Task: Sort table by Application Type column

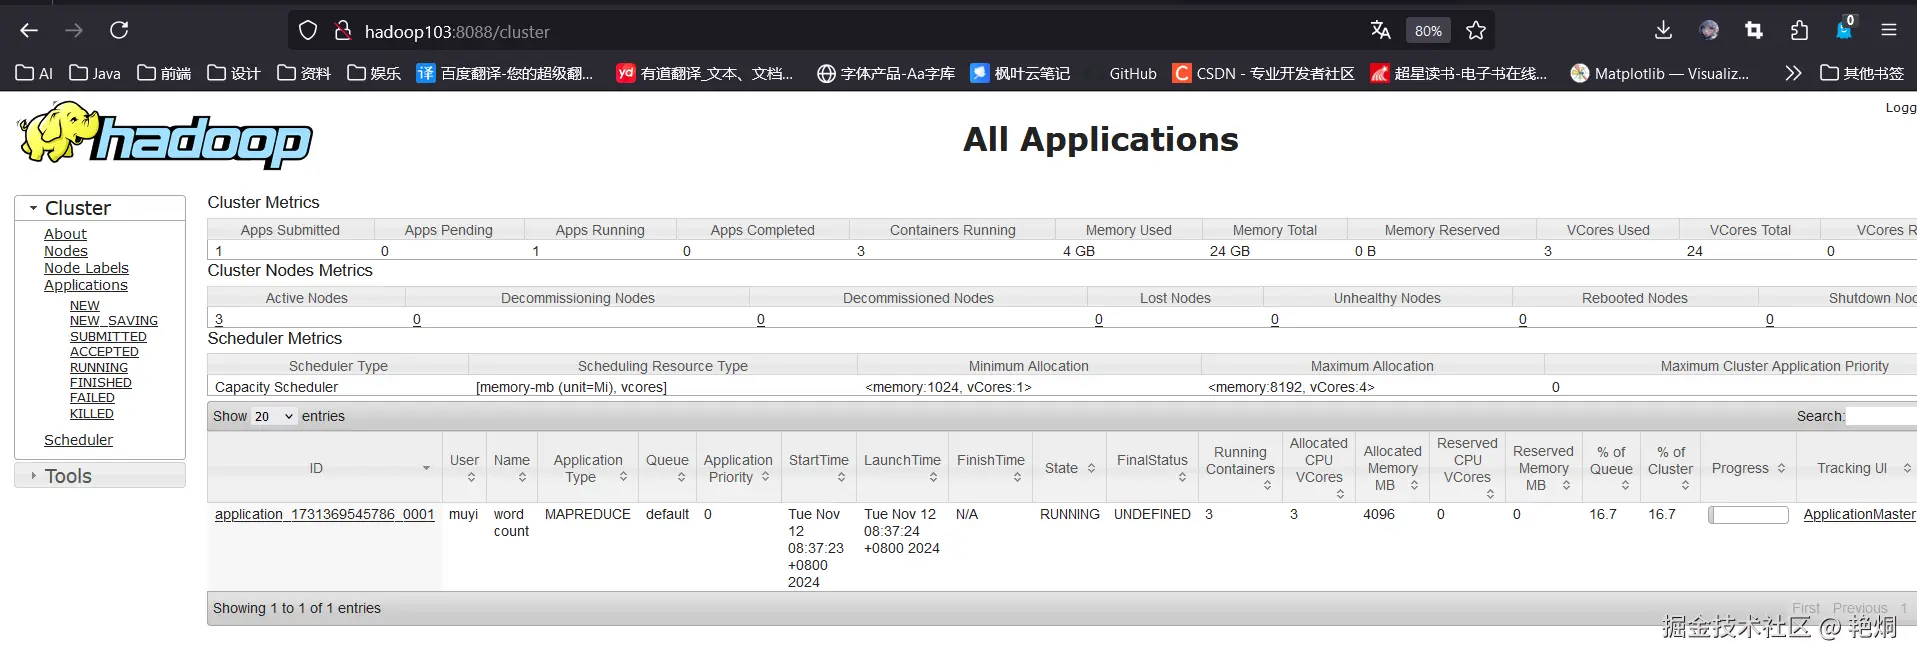Action: click(588, 468)
